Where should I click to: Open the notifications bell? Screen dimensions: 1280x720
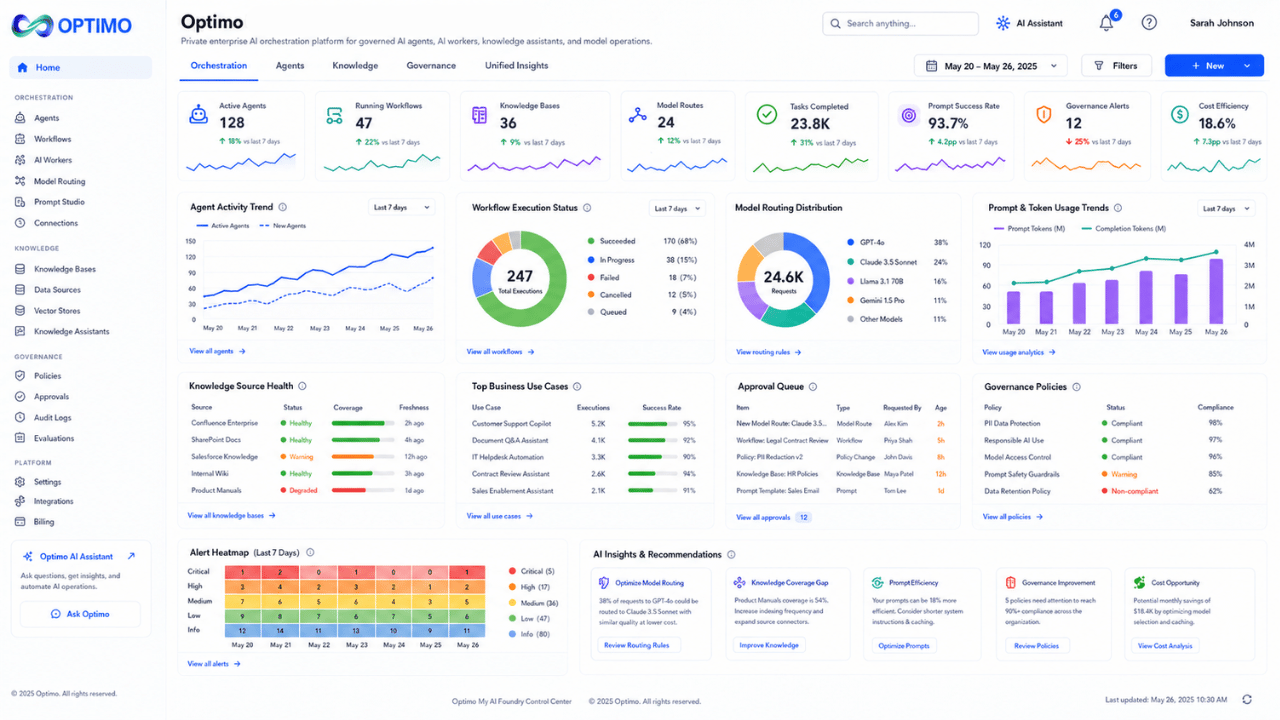click(1106, 23)
